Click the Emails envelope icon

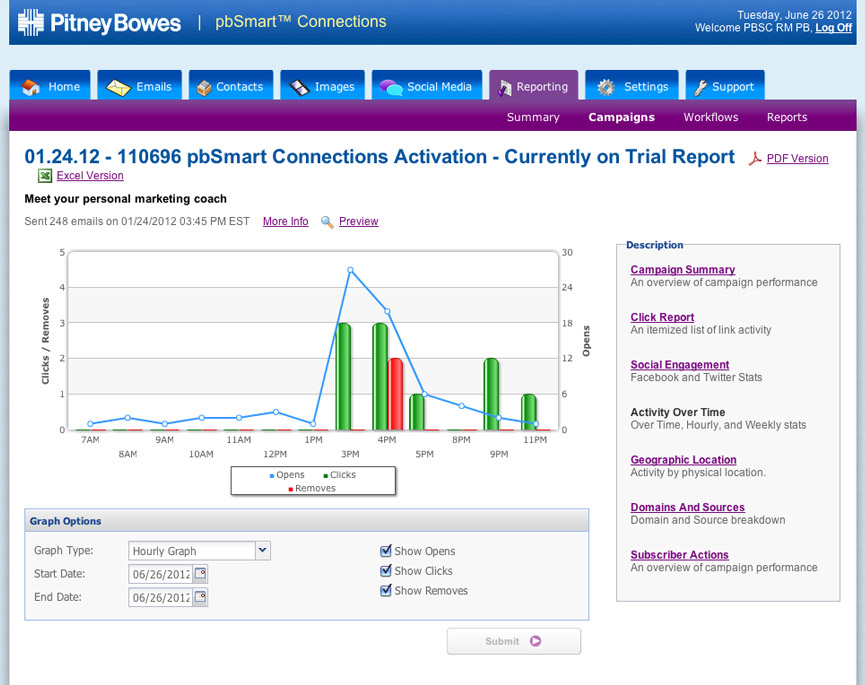click(118, 87)
